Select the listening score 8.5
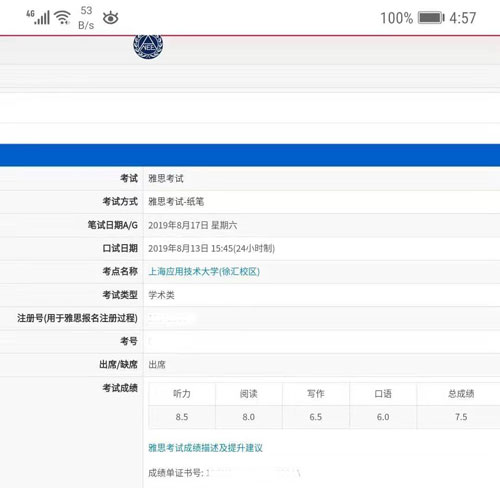500x488 pixels. coord(182,417)
